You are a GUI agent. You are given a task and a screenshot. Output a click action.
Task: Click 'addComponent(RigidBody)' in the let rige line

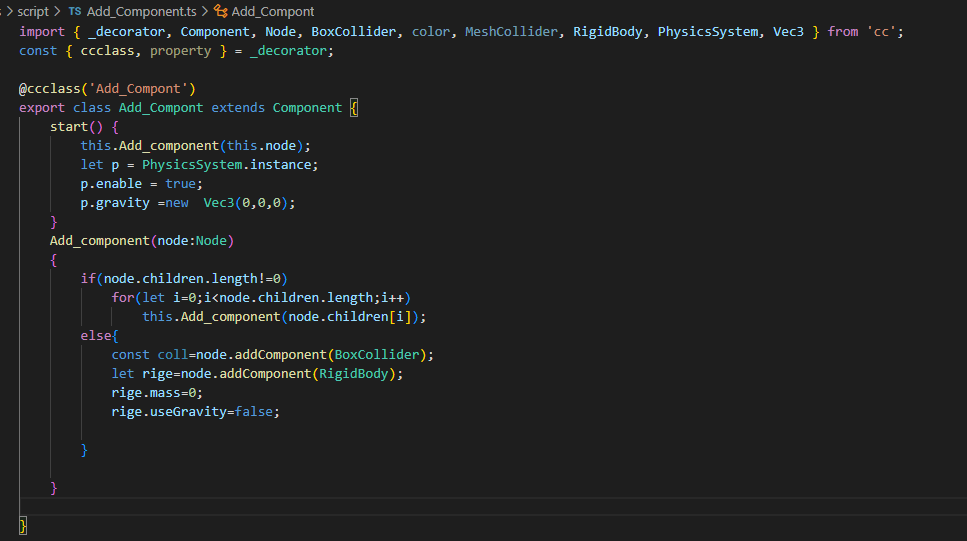(308, 374)
